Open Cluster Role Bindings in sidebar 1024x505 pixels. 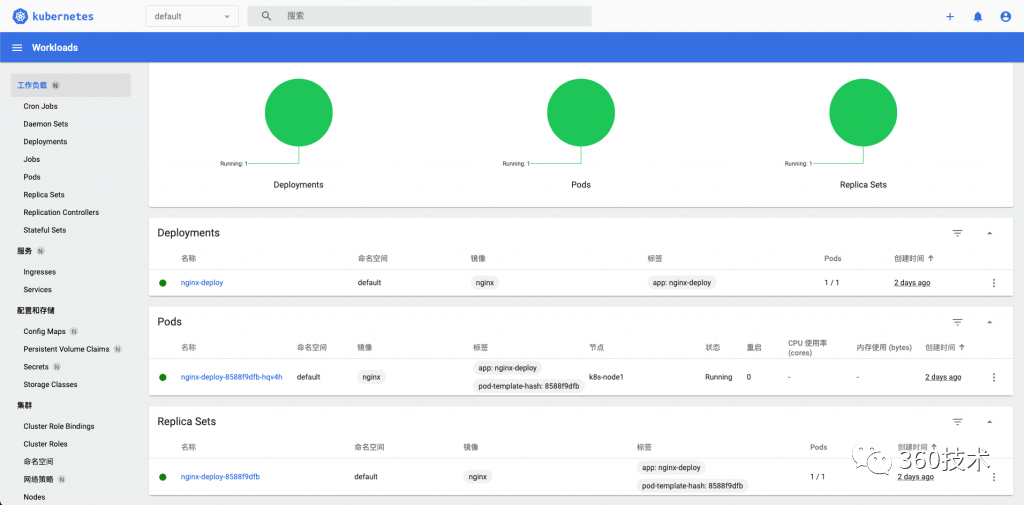[59, 426]
